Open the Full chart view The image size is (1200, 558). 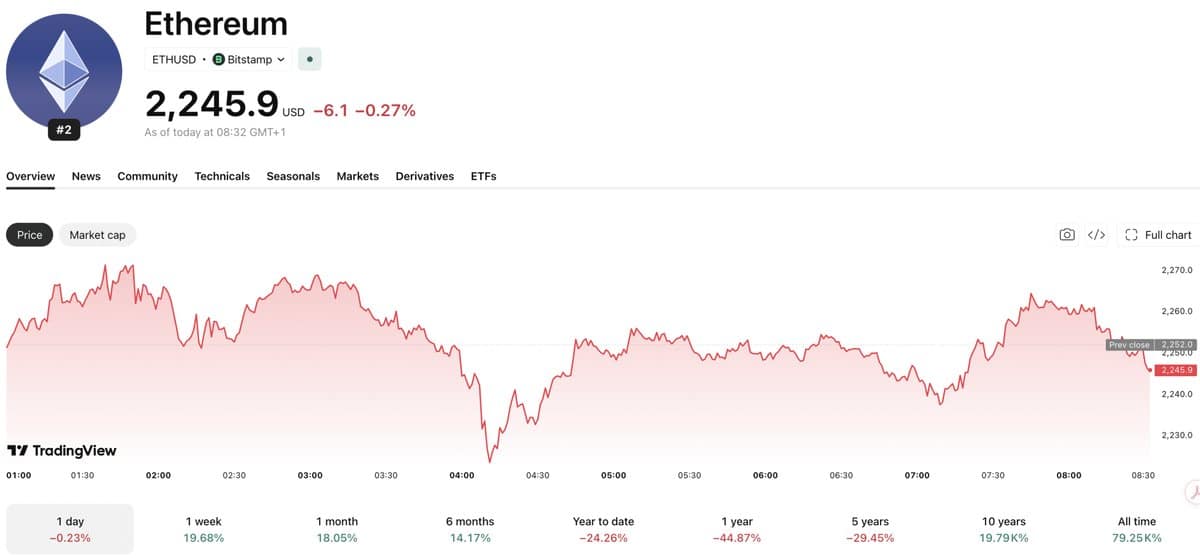[x=1158, y=235]
